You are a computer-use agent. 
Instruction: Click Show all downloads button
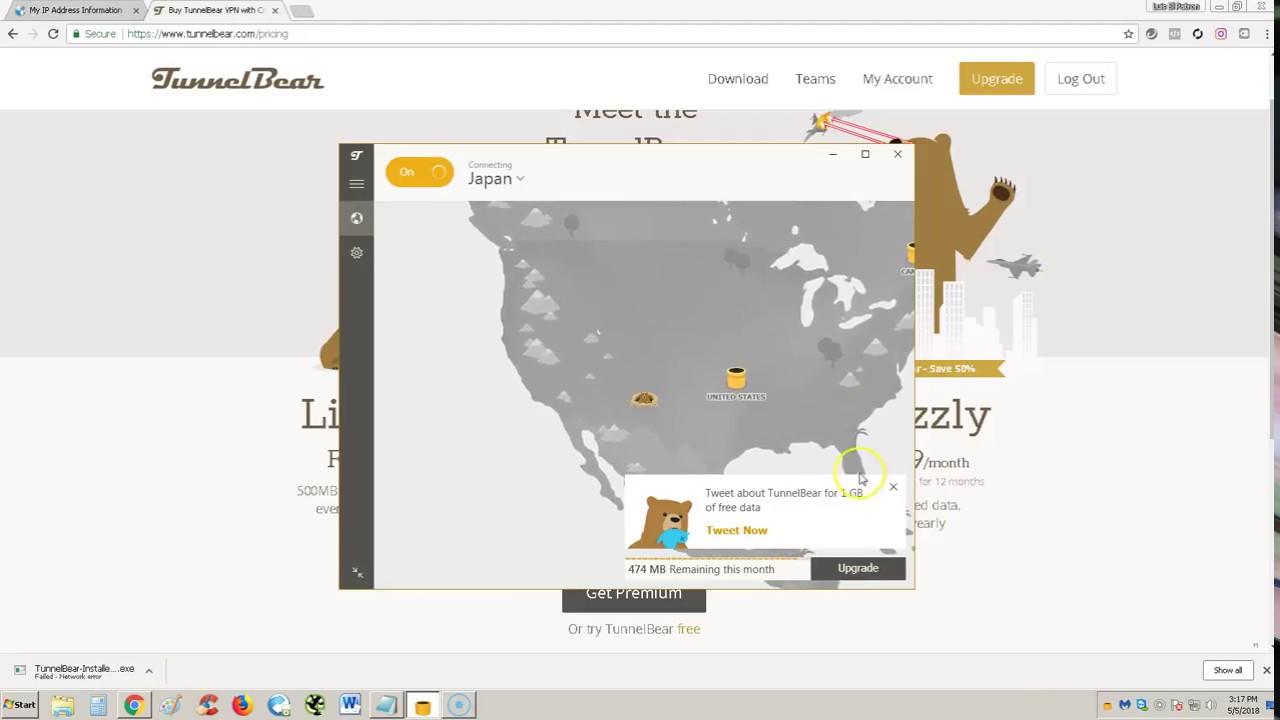coord(1228,670)
